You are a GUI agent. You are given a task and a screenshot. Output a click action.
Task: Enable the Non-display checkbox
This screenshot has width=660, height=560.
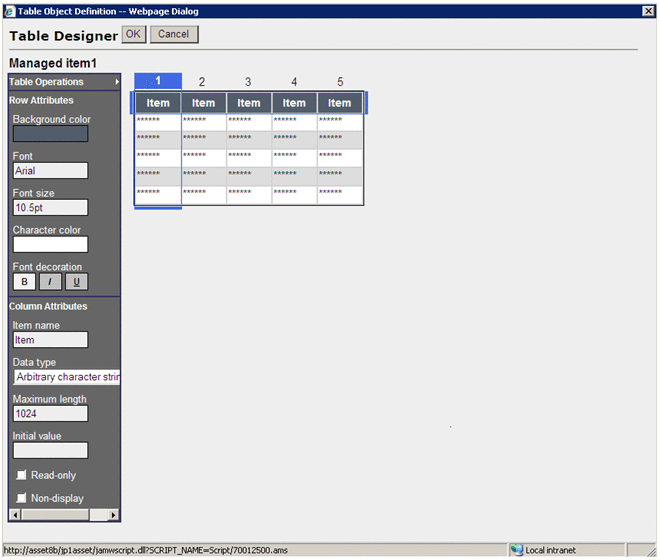[x=21, y=498]
